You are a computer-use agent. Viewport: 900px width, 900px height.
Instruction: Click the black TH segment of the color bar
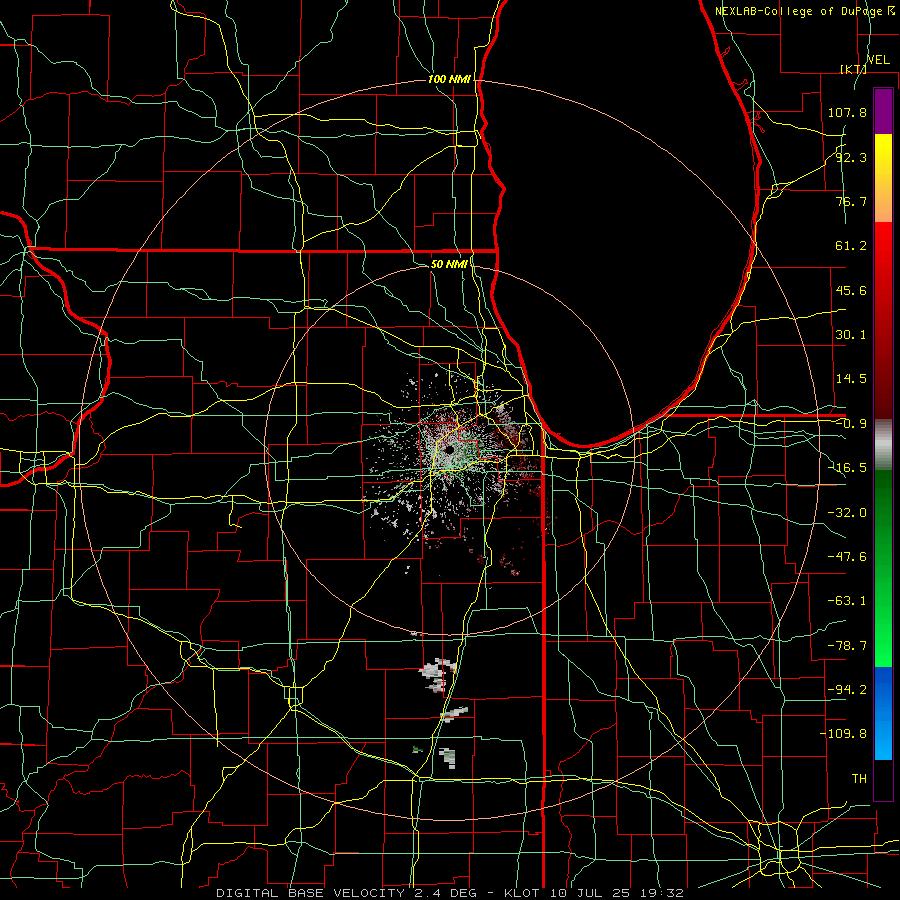[x=883, y=780]
